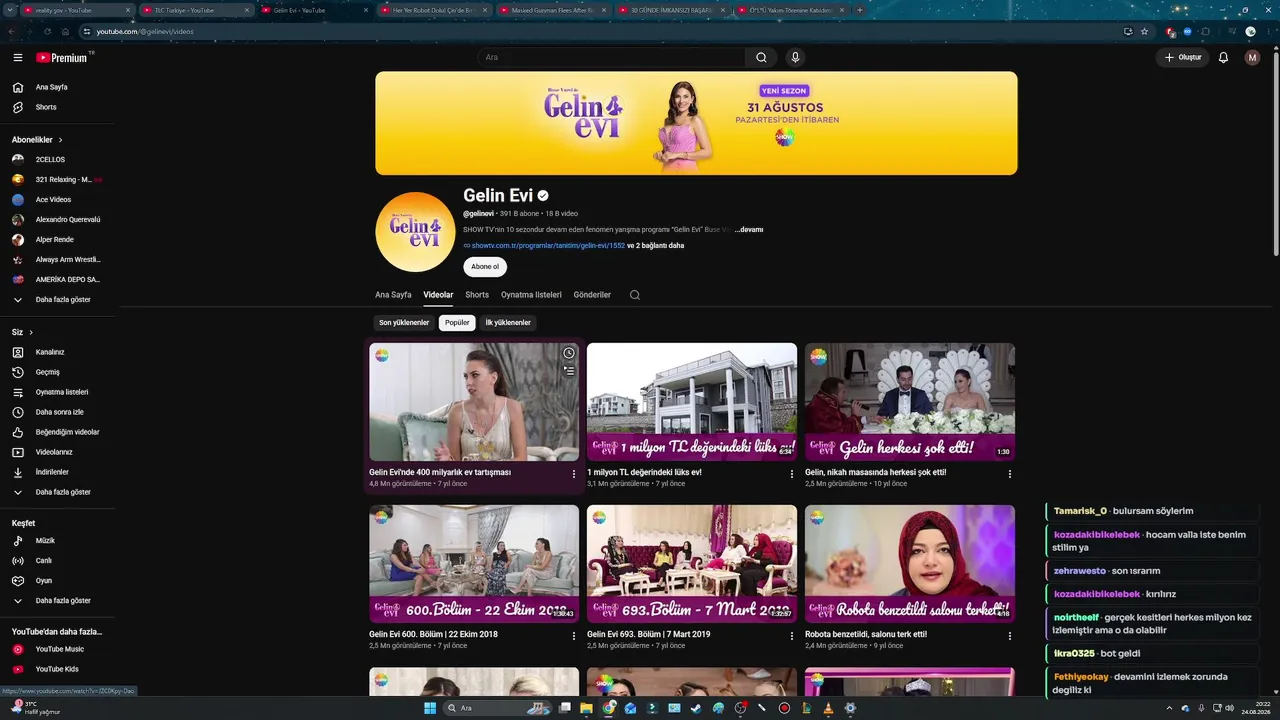Select the Popüler filter chip
The height and width of the screenshot is (720, 1280).
457,323
